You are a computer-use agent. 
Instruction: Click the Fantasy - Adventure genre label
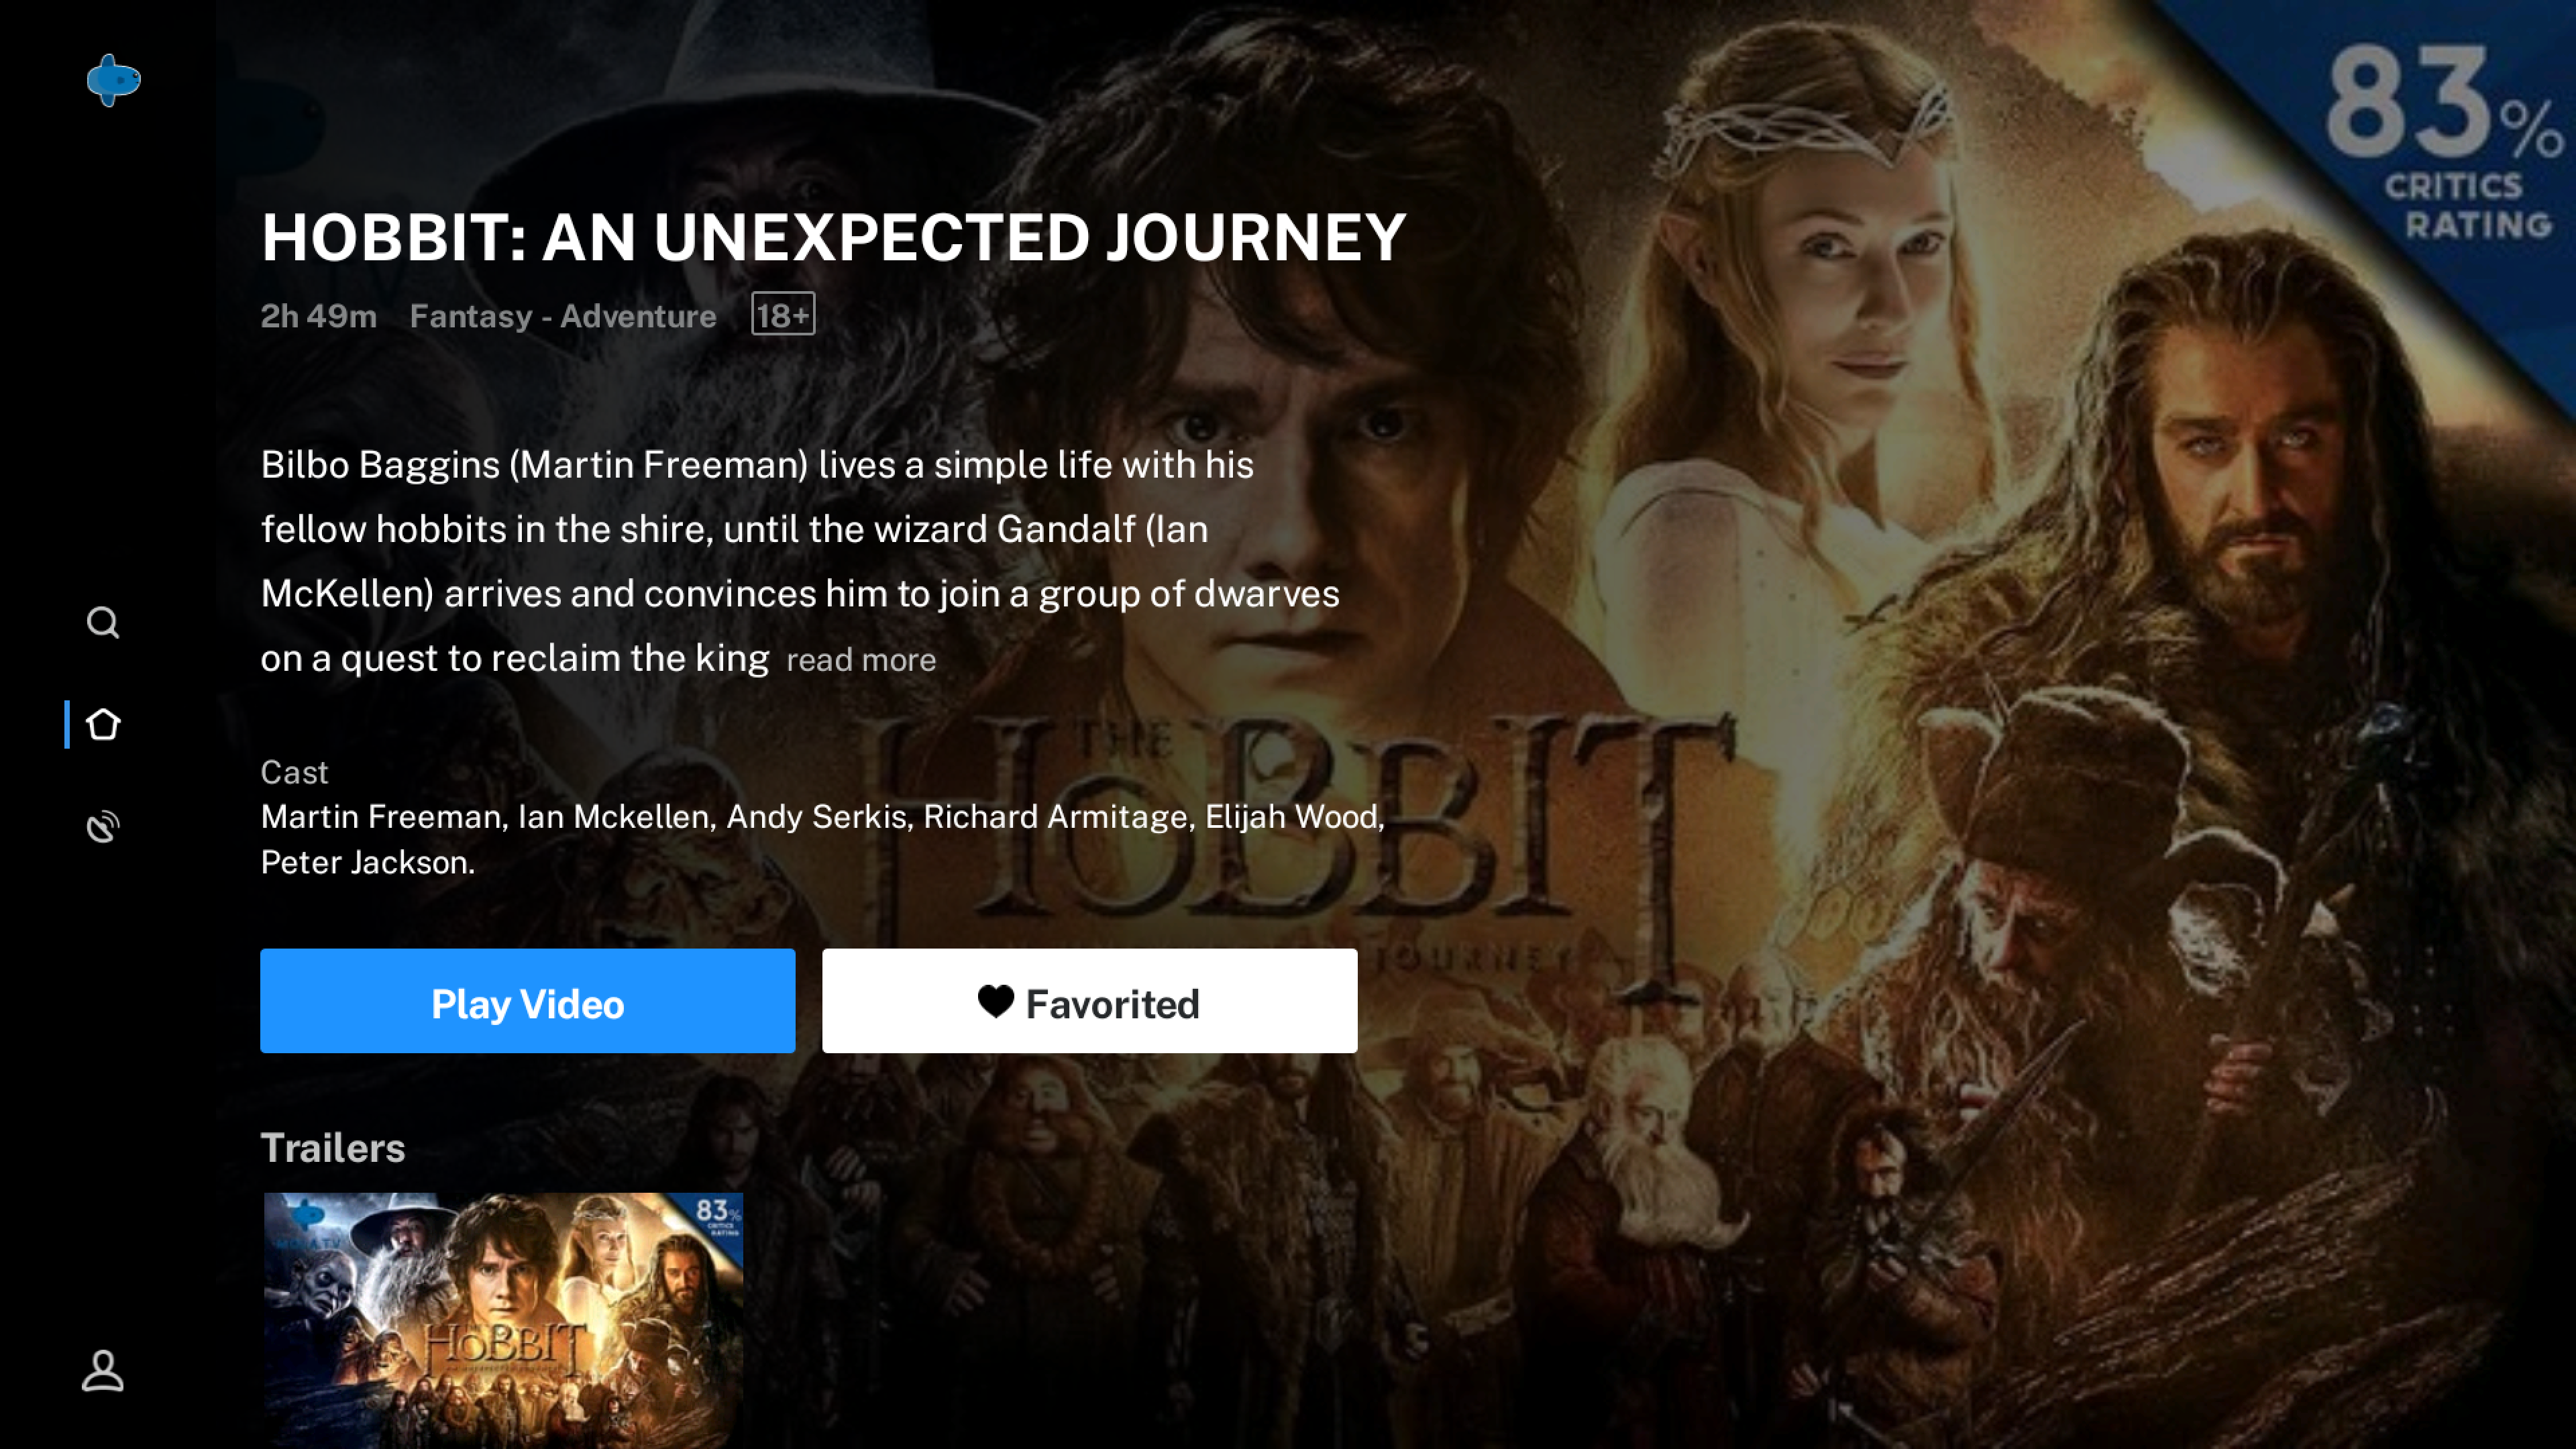563,316
